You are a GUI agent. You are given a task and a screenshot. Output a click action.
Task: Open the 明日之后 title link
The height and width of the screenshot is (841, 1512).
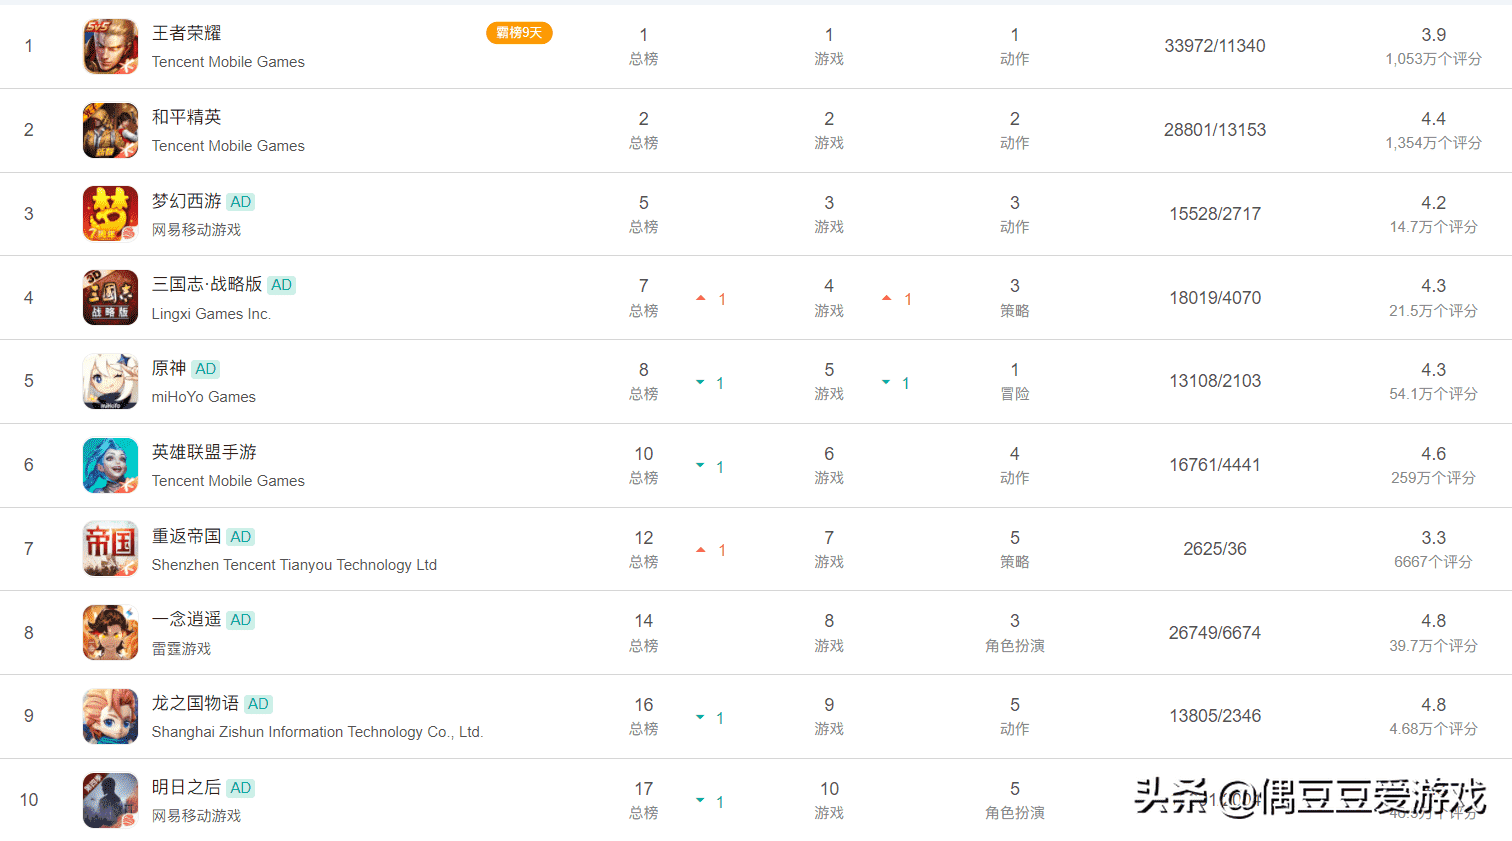[187, 788]
